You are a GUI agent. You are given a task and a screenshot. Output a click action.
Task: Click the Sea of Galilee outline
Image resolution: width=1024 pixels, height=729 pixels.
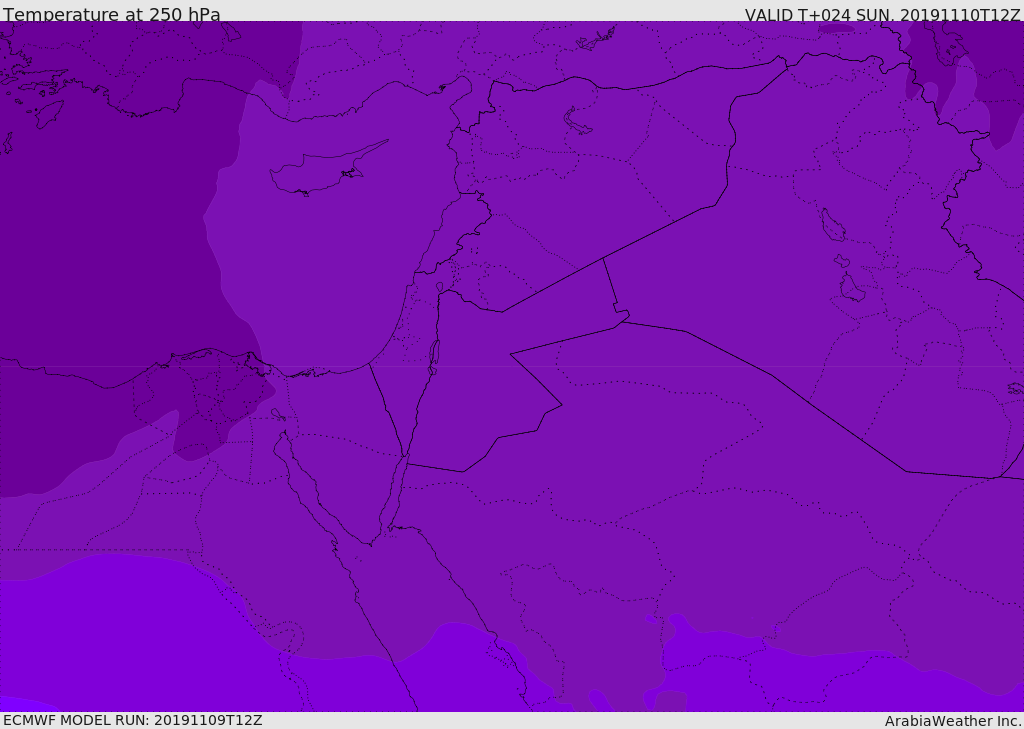pyautogui.click(x=440, y=287)
